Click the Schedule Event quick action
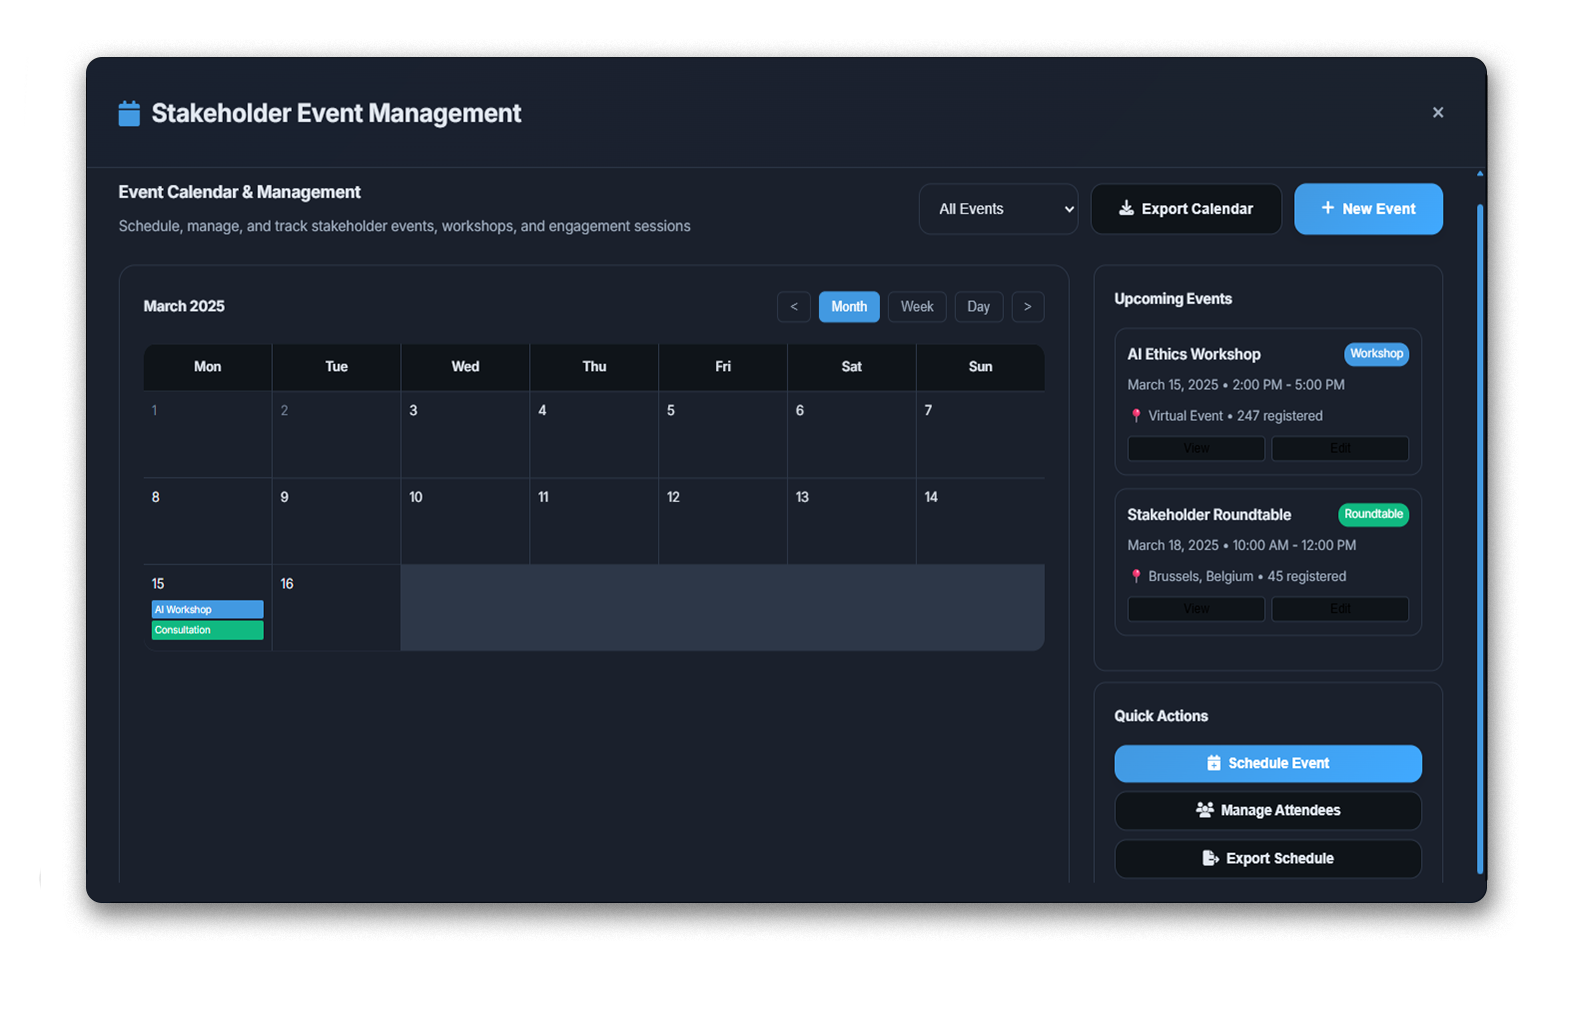This screenshot has width=1576, height=1010. point(1268,763)
